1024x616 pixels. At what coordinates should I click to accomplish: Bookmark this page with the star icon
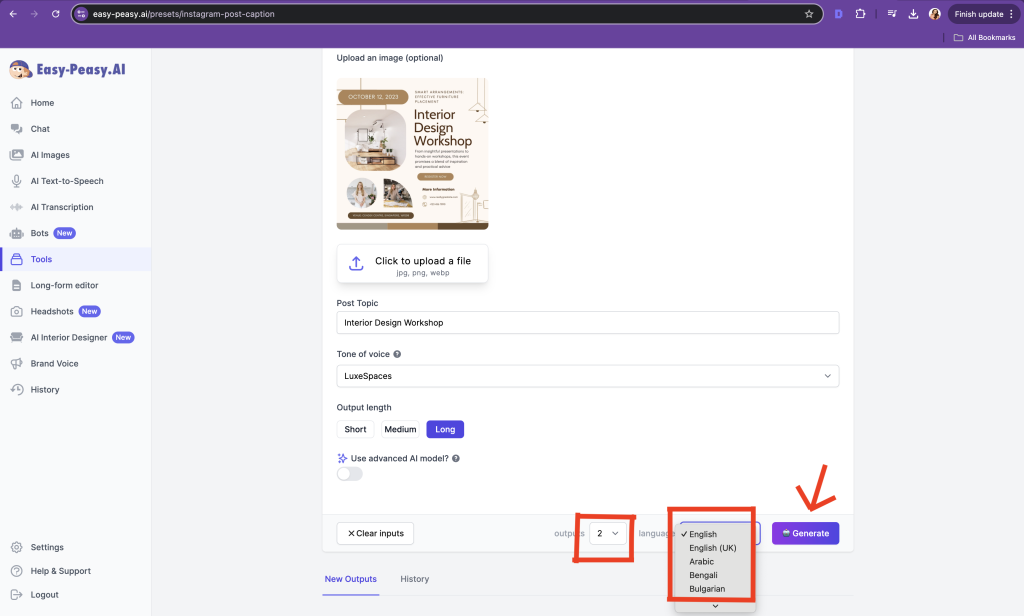tap(808, 14)
